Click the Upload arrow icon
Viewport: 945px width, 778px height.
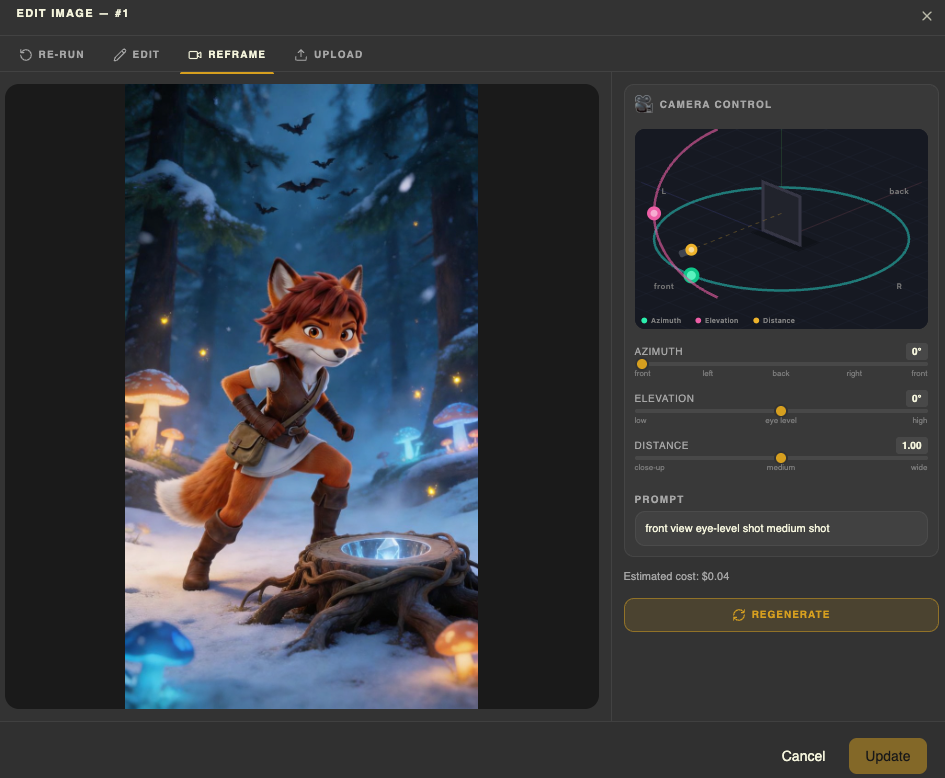click(301, 55)
